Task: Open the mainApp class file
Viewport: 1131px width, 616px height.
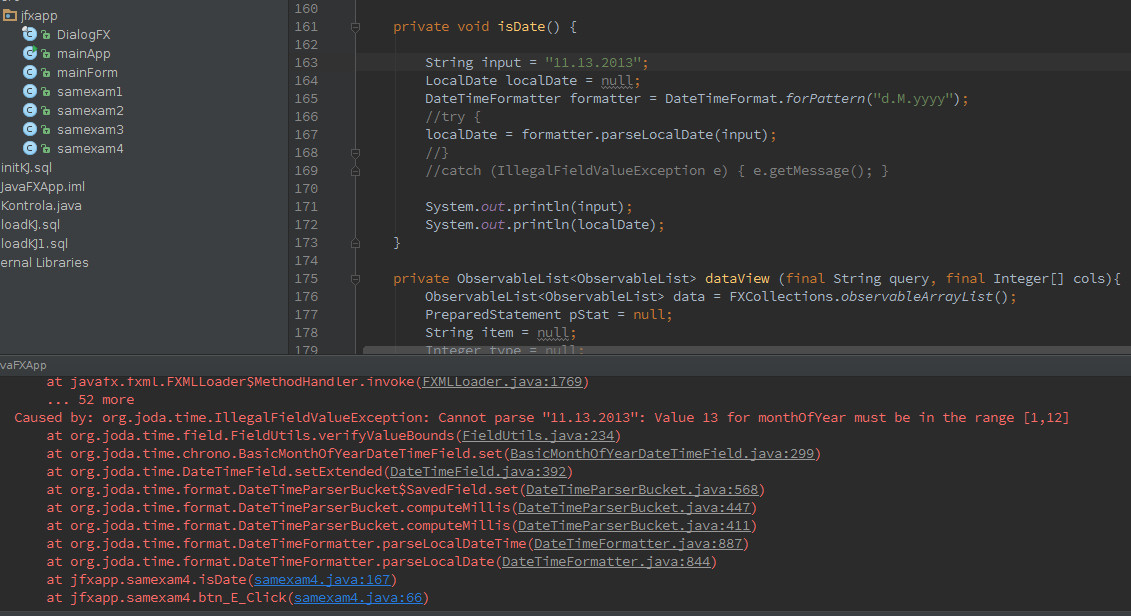Action: [x=83, y=53]
